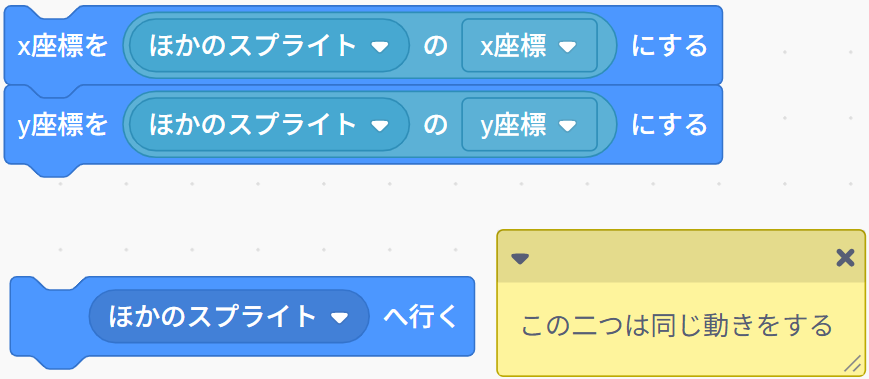Click the yellow comment's header bar
This screenshot has width=869, height=379.
click(681, 257)
